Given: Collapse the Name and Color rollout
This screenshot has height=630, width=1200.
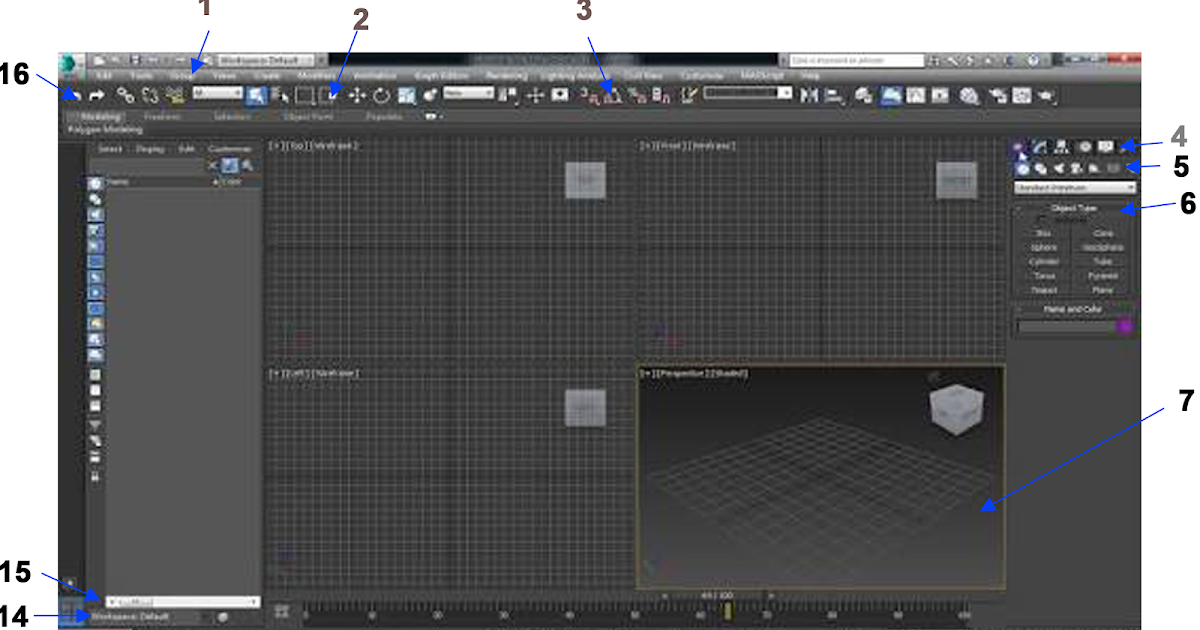Looking at the screenshot, I should (1075, 309).
